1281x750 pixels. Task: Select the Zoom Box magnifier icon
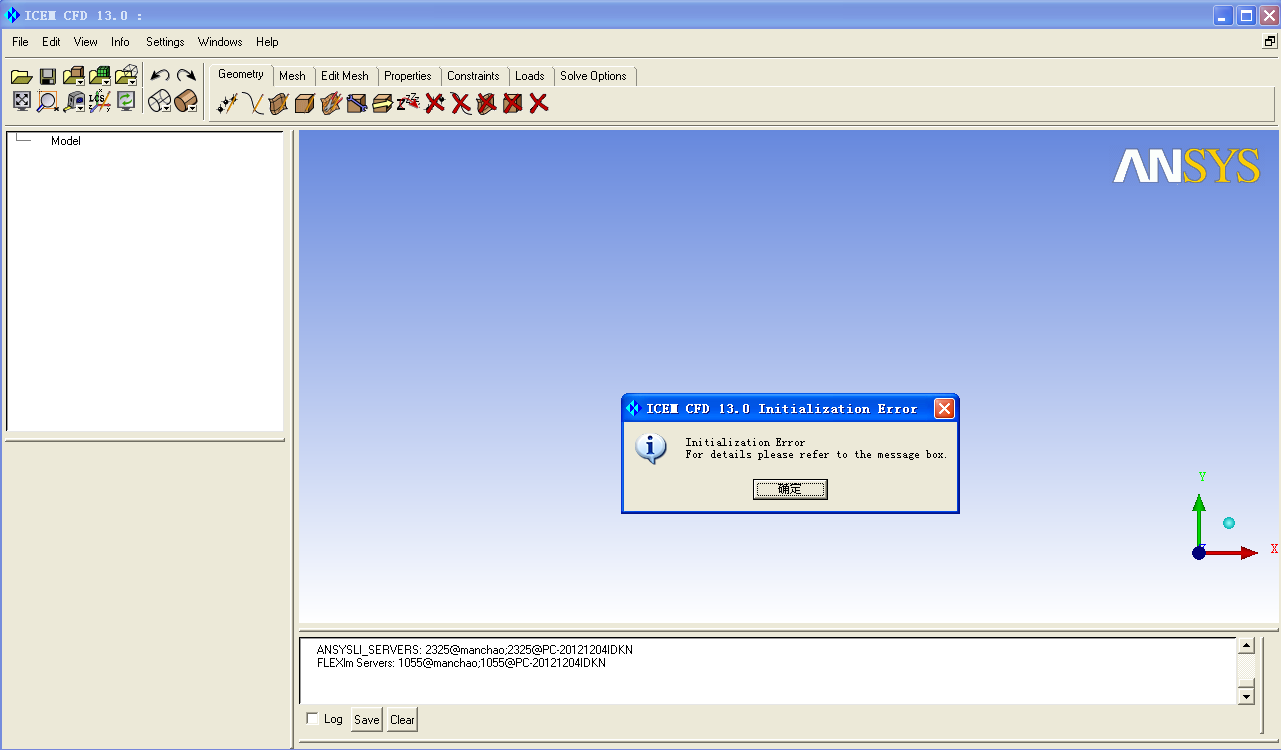(x=47, y=101)
